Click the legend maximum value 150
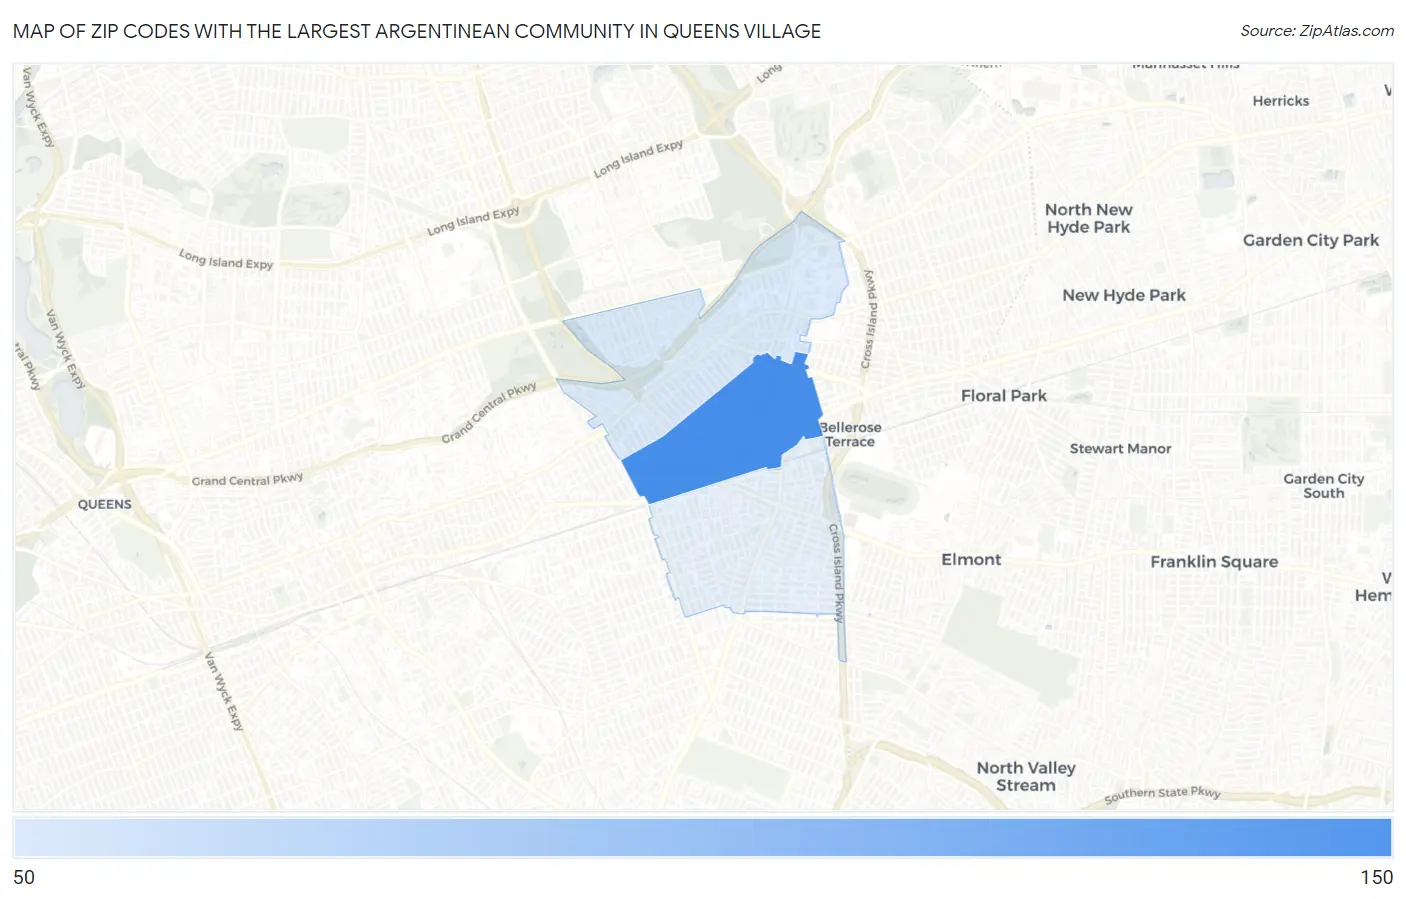The image size is (1406, 899). coord(1376,877)
